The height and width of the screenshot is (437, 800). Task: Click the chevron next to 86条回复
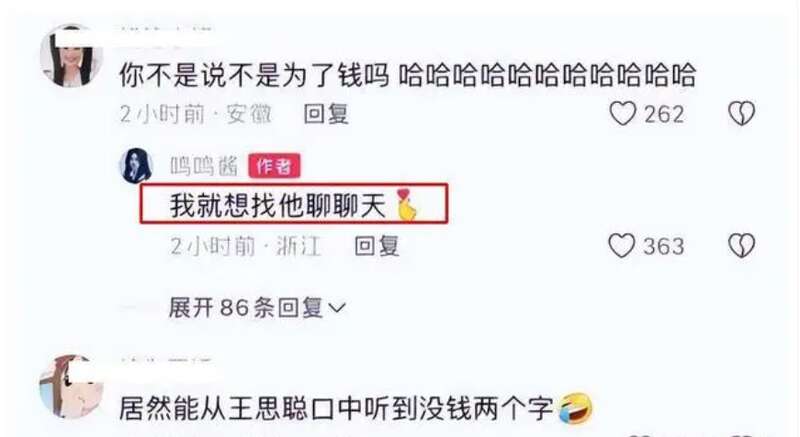tap(337, 309)
